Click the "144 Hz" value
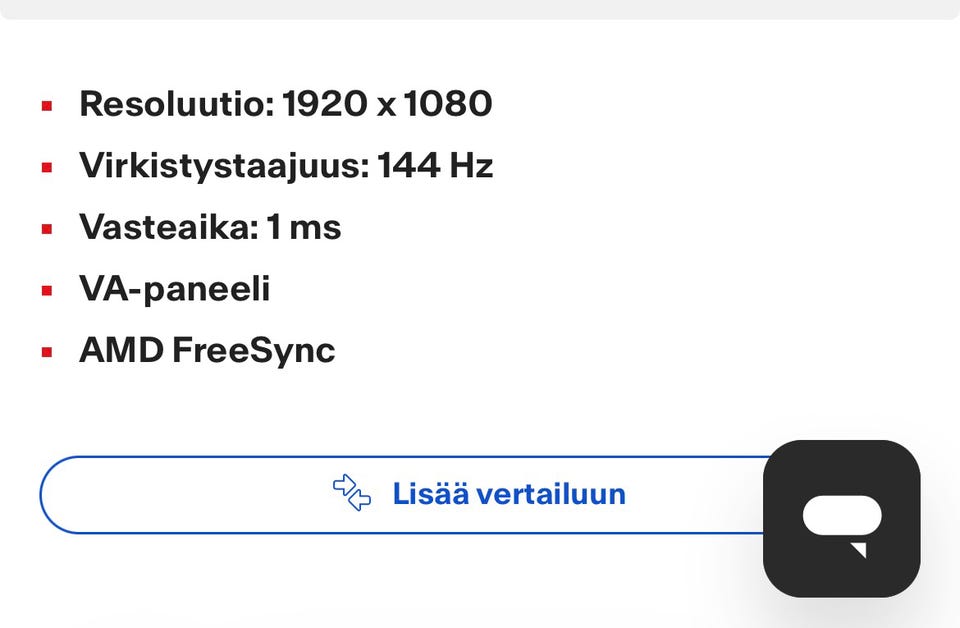This screenshot has height=628, width=960. [435, 166]
